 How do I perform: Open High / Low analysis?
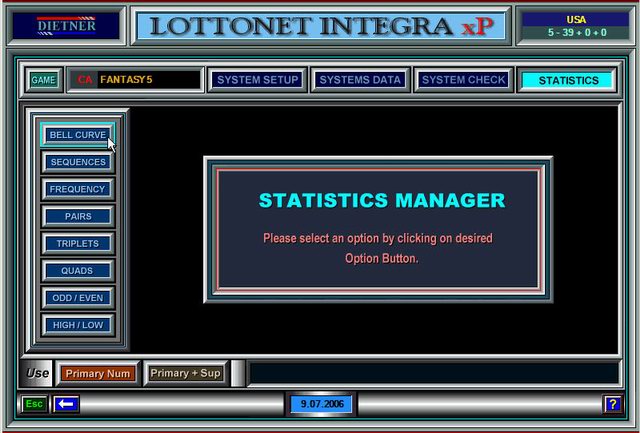(x=78, y=324)
